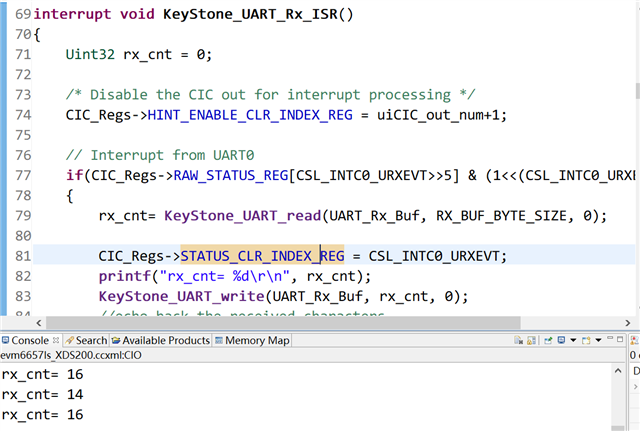The width and height of the screenshot is (640, 431).
Task: Click the icon in the panel right of Console
Action: 635,340
